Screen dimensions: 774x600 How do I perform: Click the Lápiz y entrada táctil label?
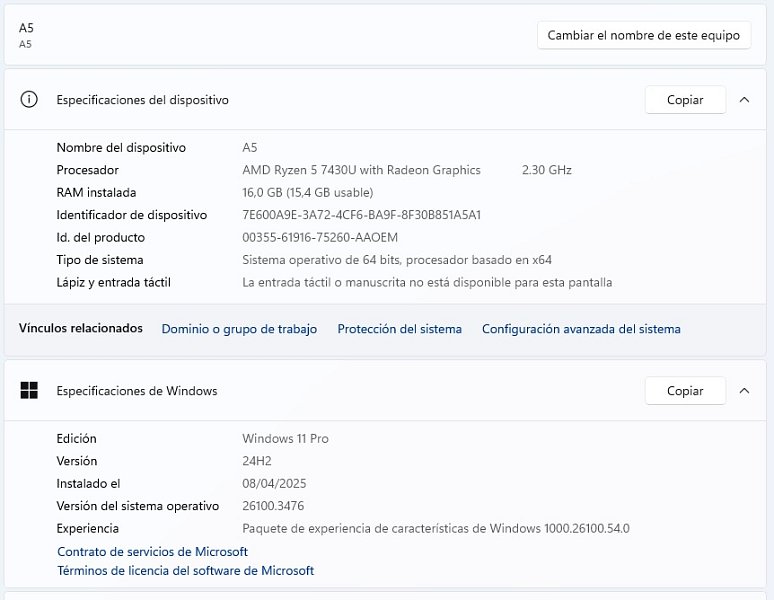[x=114, y=283]
